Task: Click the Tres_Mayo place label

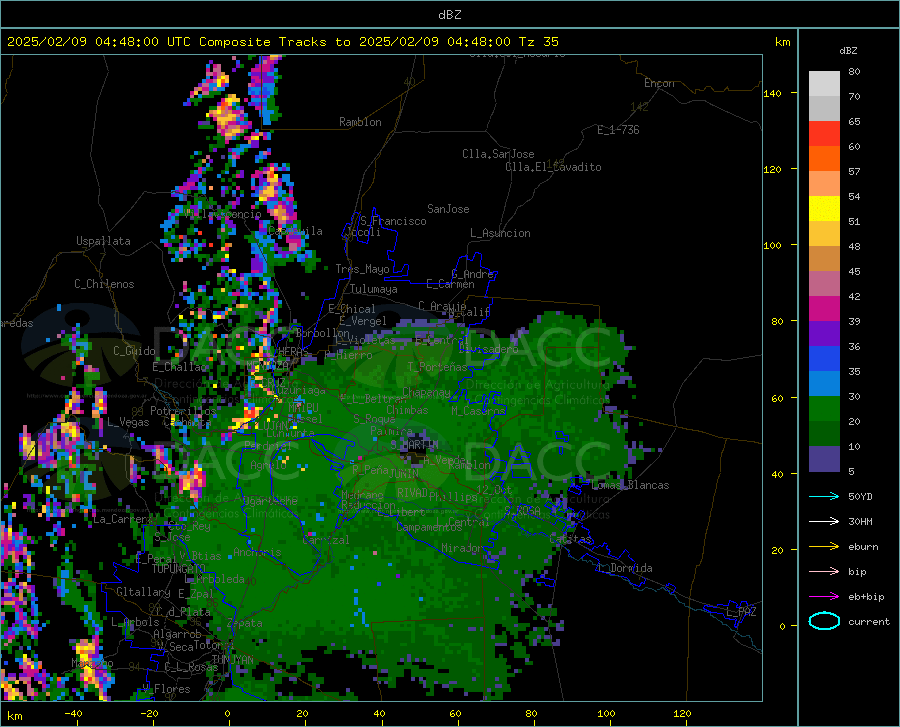Action: point(362,269)
